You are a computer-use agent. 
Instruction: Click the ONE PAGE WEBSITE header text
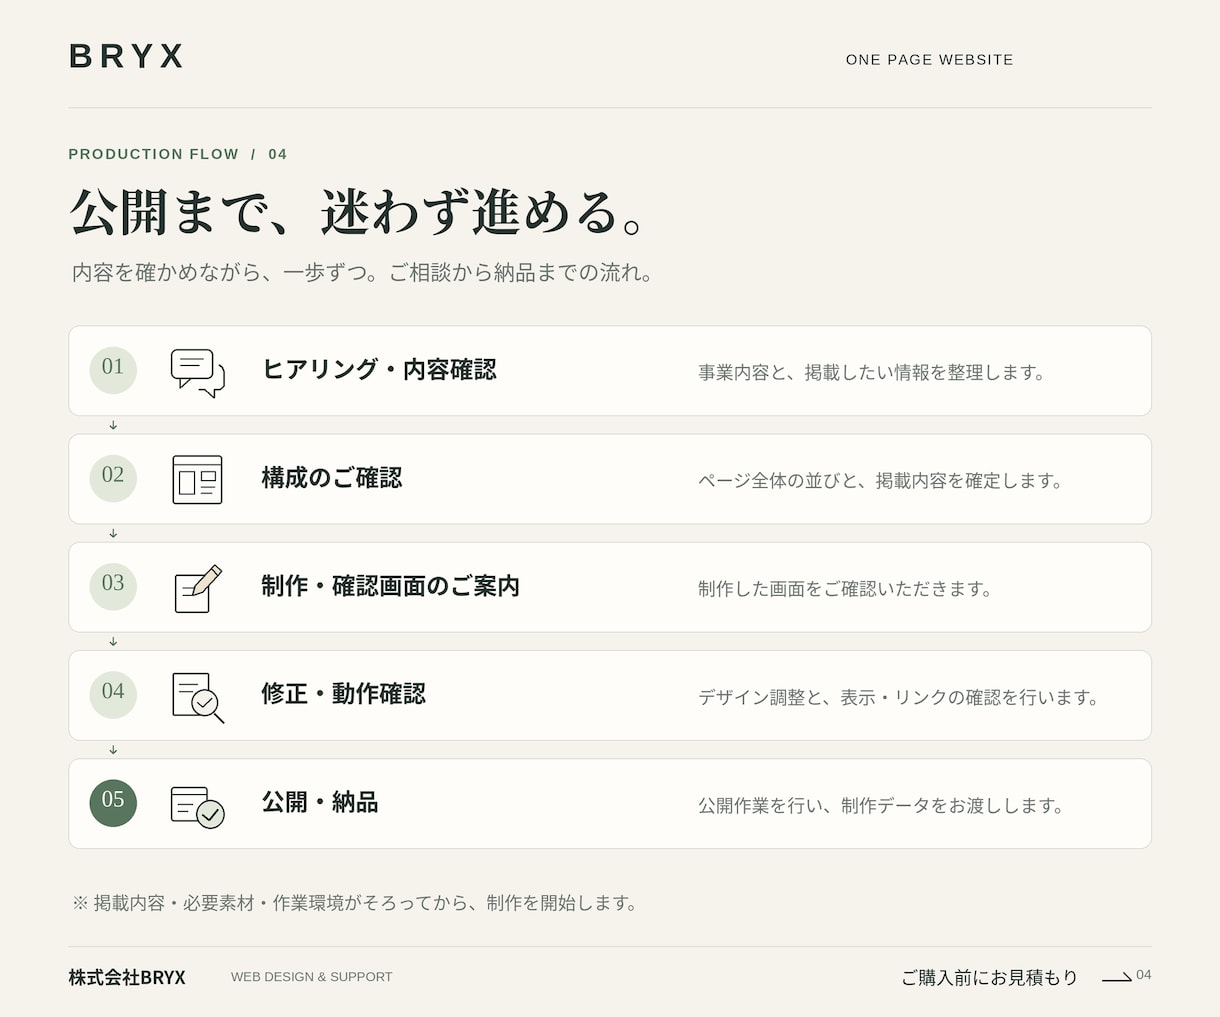[930, 60]
